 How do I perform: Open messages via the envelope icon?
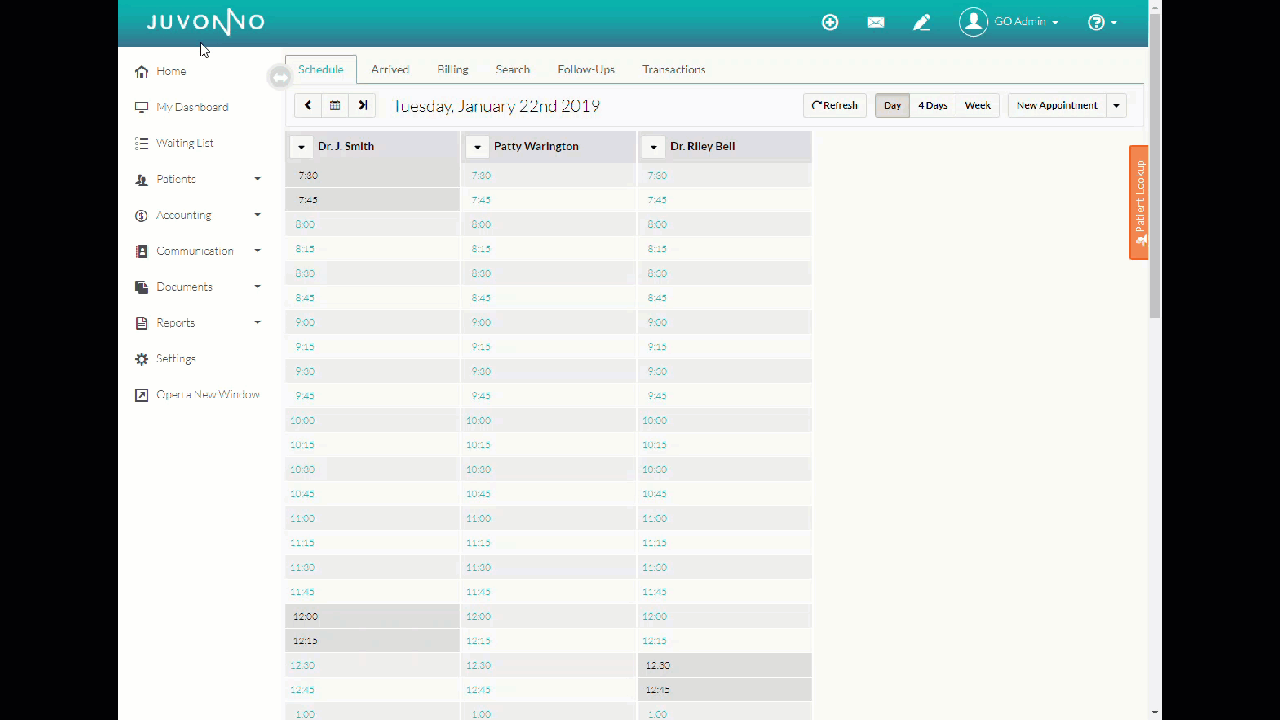(x=875, y=22)
